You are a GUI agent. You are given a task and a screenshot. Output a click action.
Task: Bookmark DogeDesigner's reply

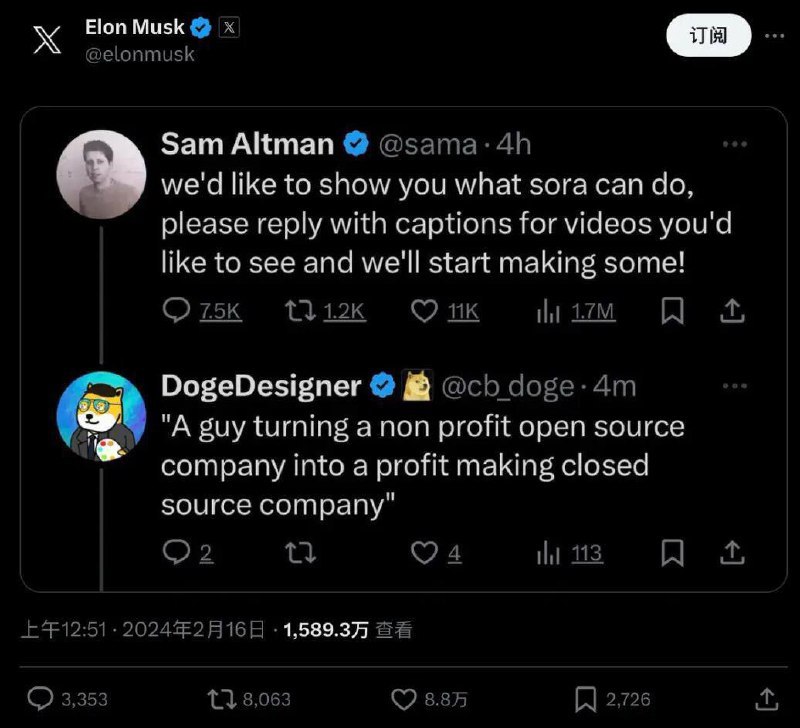click(673, 553)
